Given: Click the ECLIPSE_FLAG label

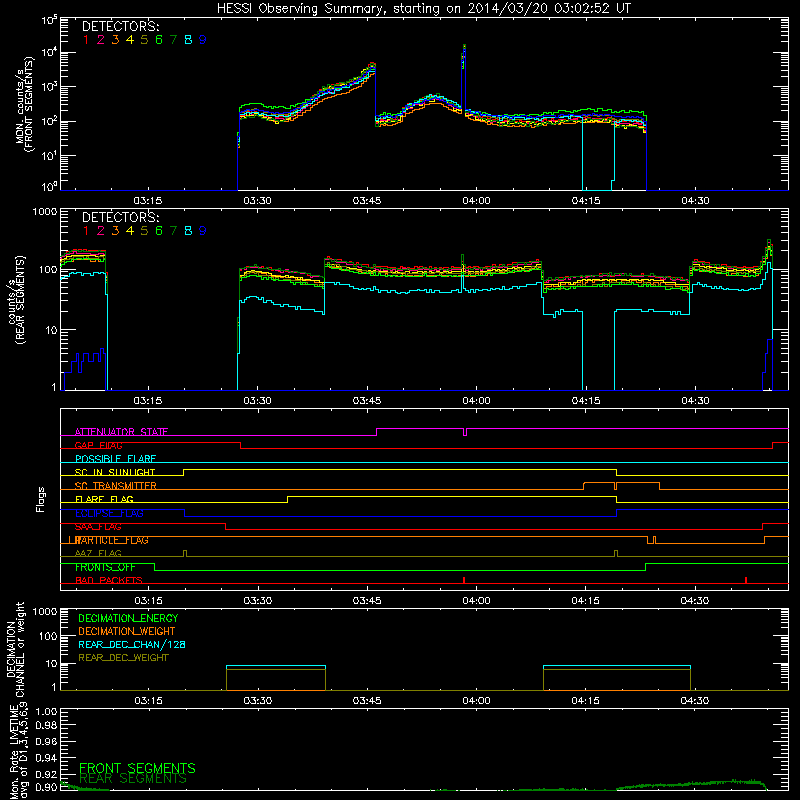Looking at the screenshot, I should (x=109, y=513).
